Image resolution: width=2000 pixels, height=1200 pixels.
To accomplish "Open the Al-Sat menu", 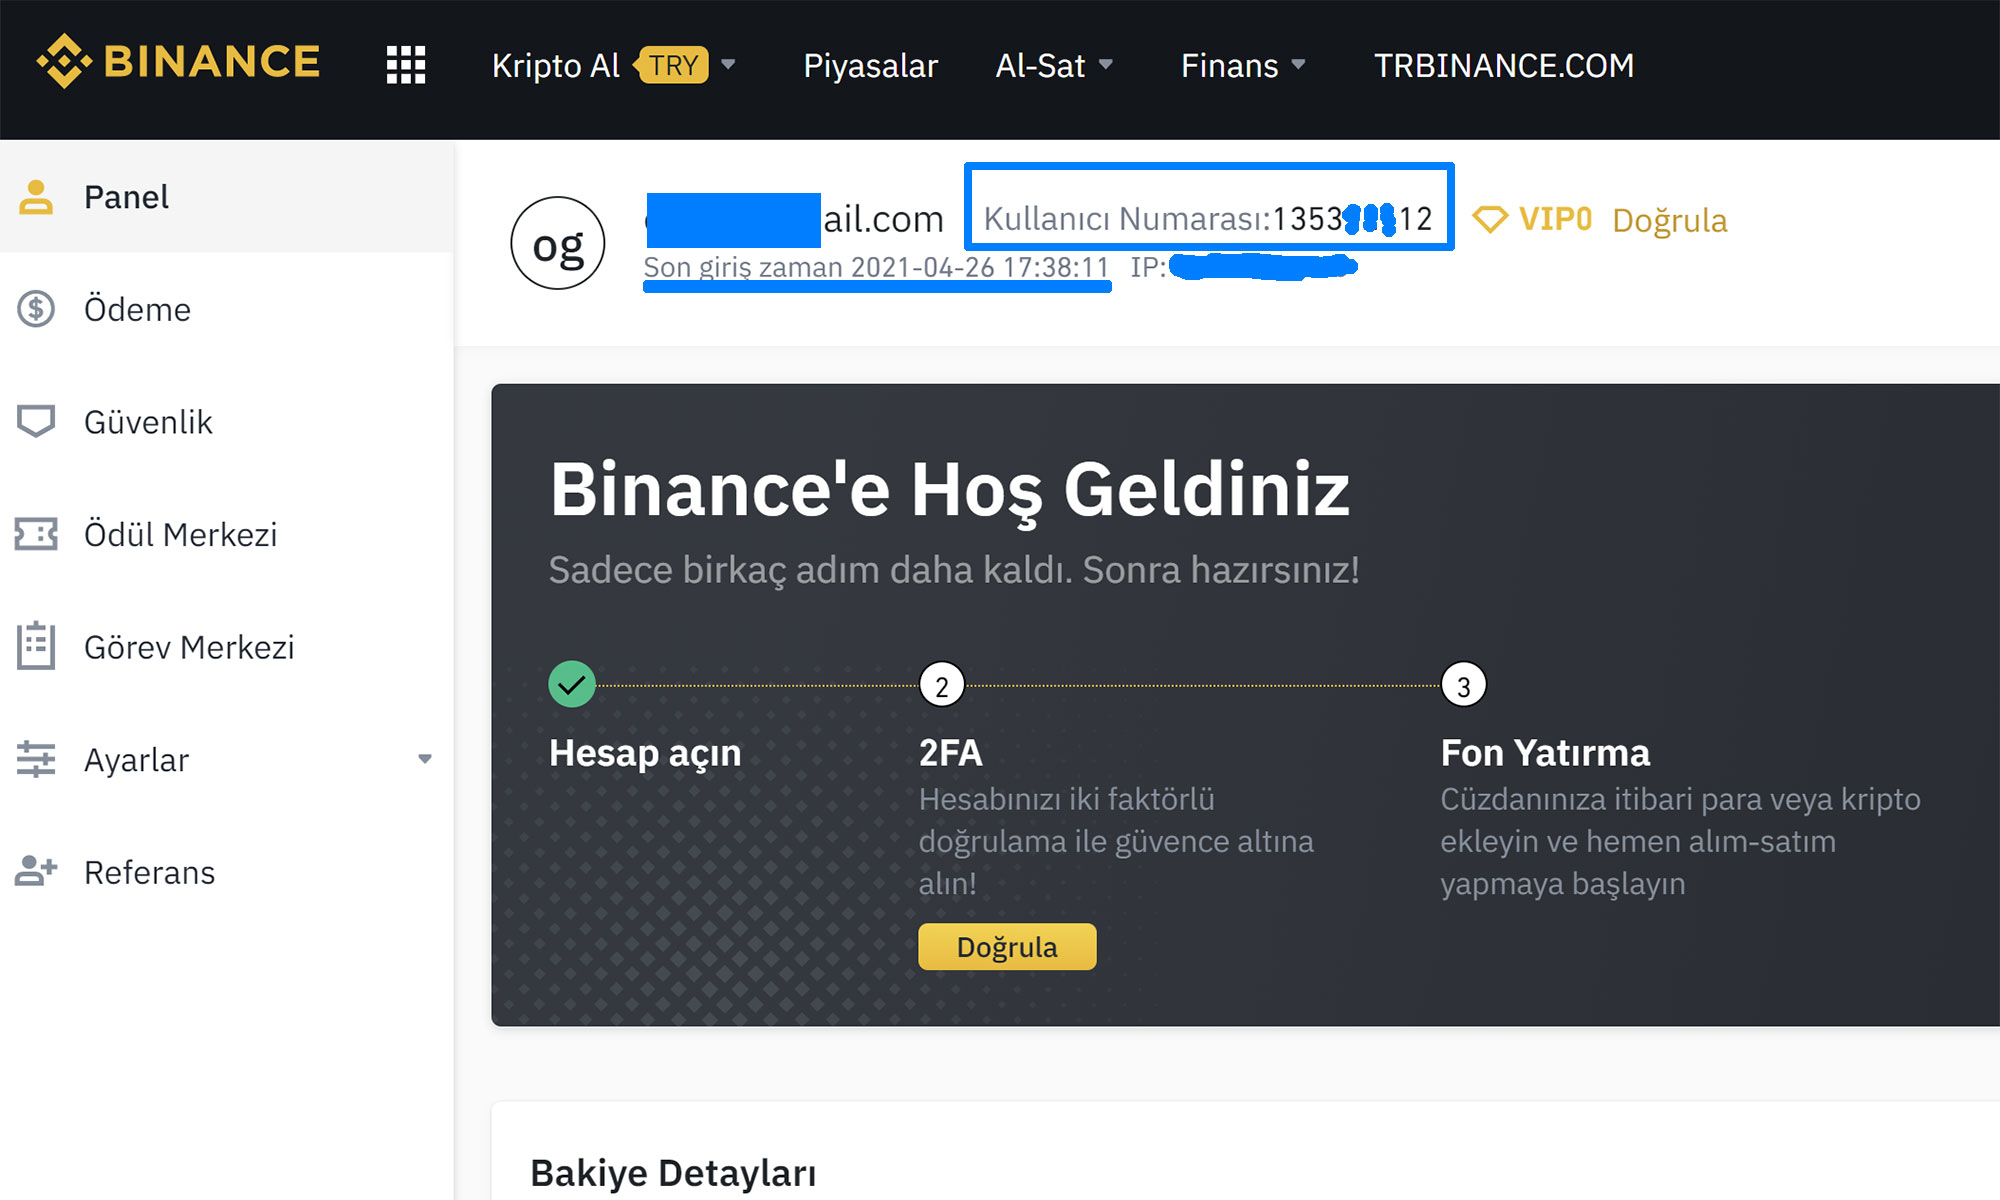I will click(x=1040, y=65).
